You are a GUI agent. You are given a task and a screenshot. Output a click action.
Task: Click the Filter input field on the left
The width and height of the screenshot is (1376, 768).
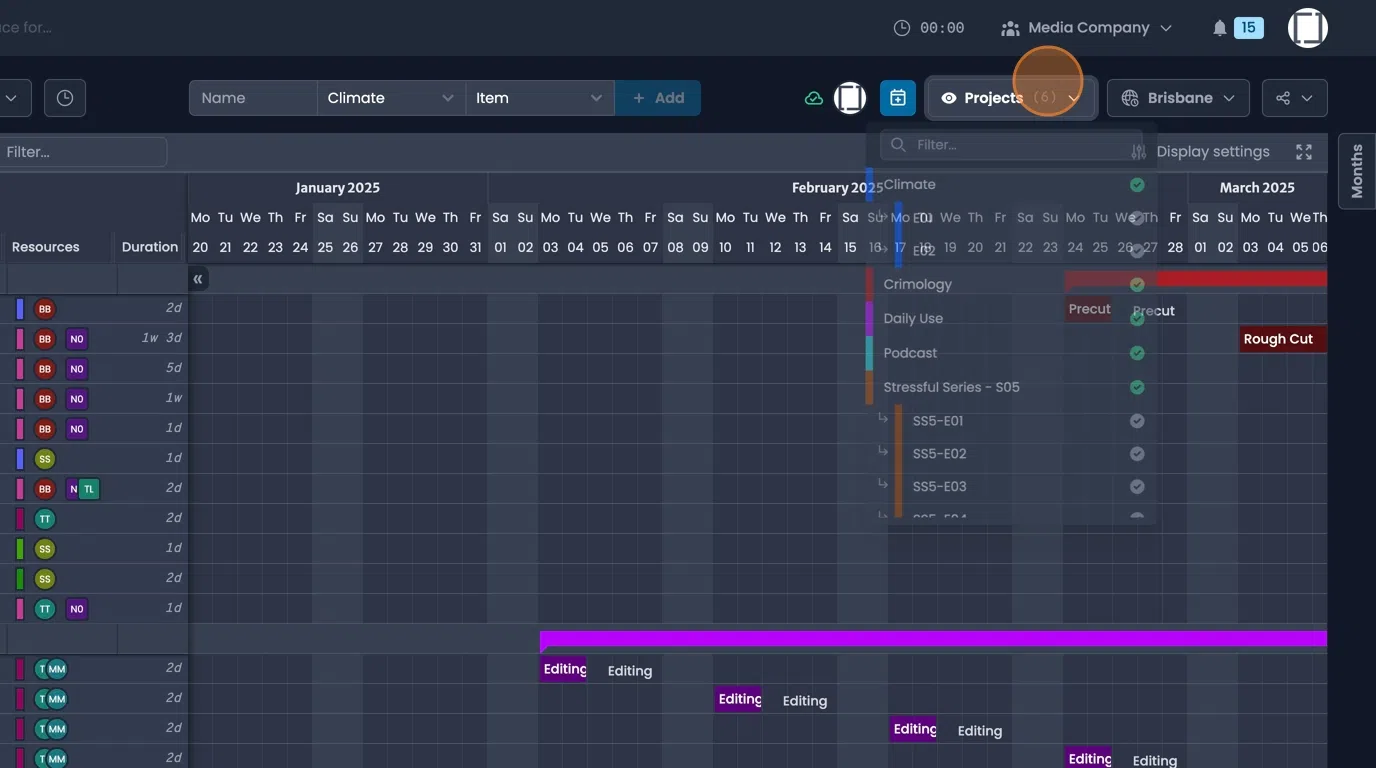pos(83,152)
